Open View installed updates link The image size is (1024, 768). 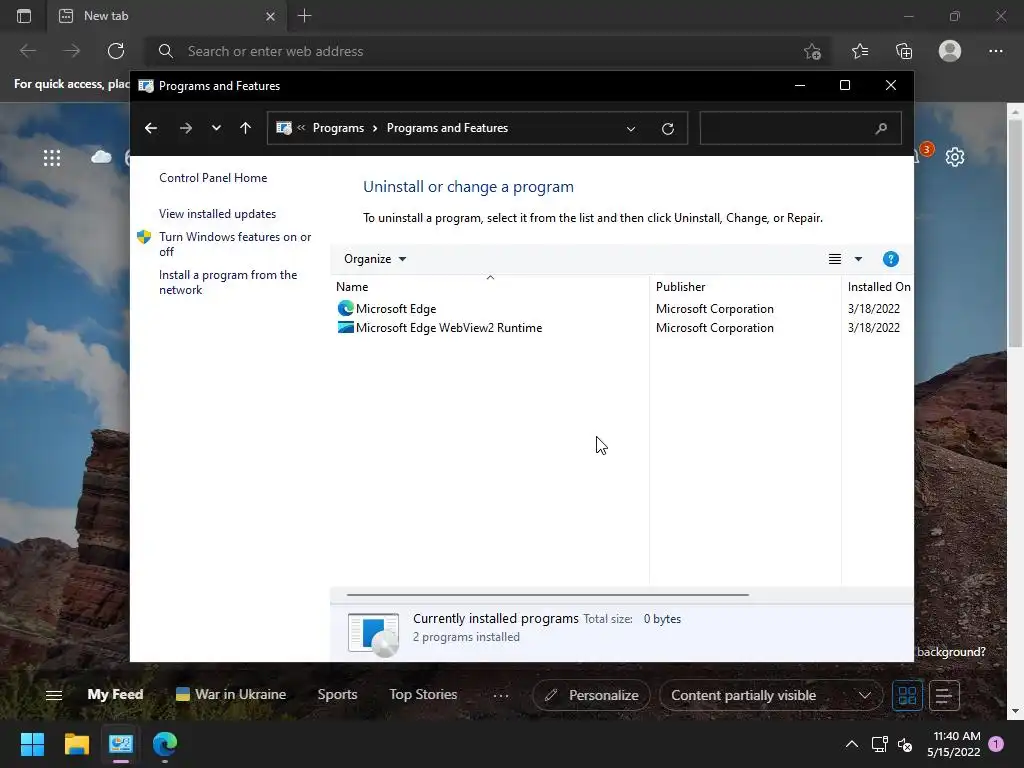(x=217, y=214)
